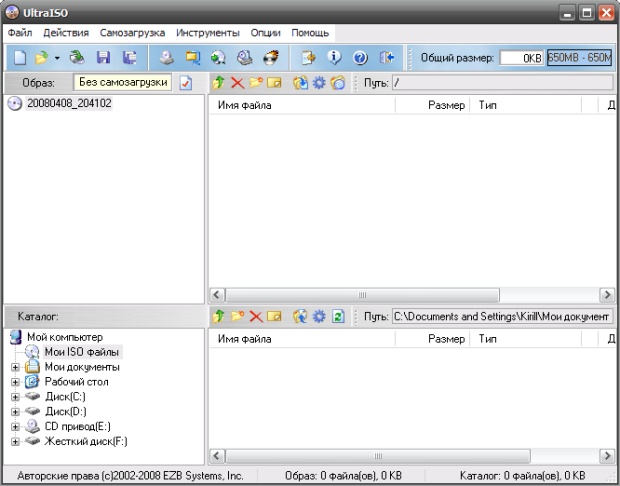
Task: Click the add-to-image icon in catalog toolbar
Action: coord(300,316)
